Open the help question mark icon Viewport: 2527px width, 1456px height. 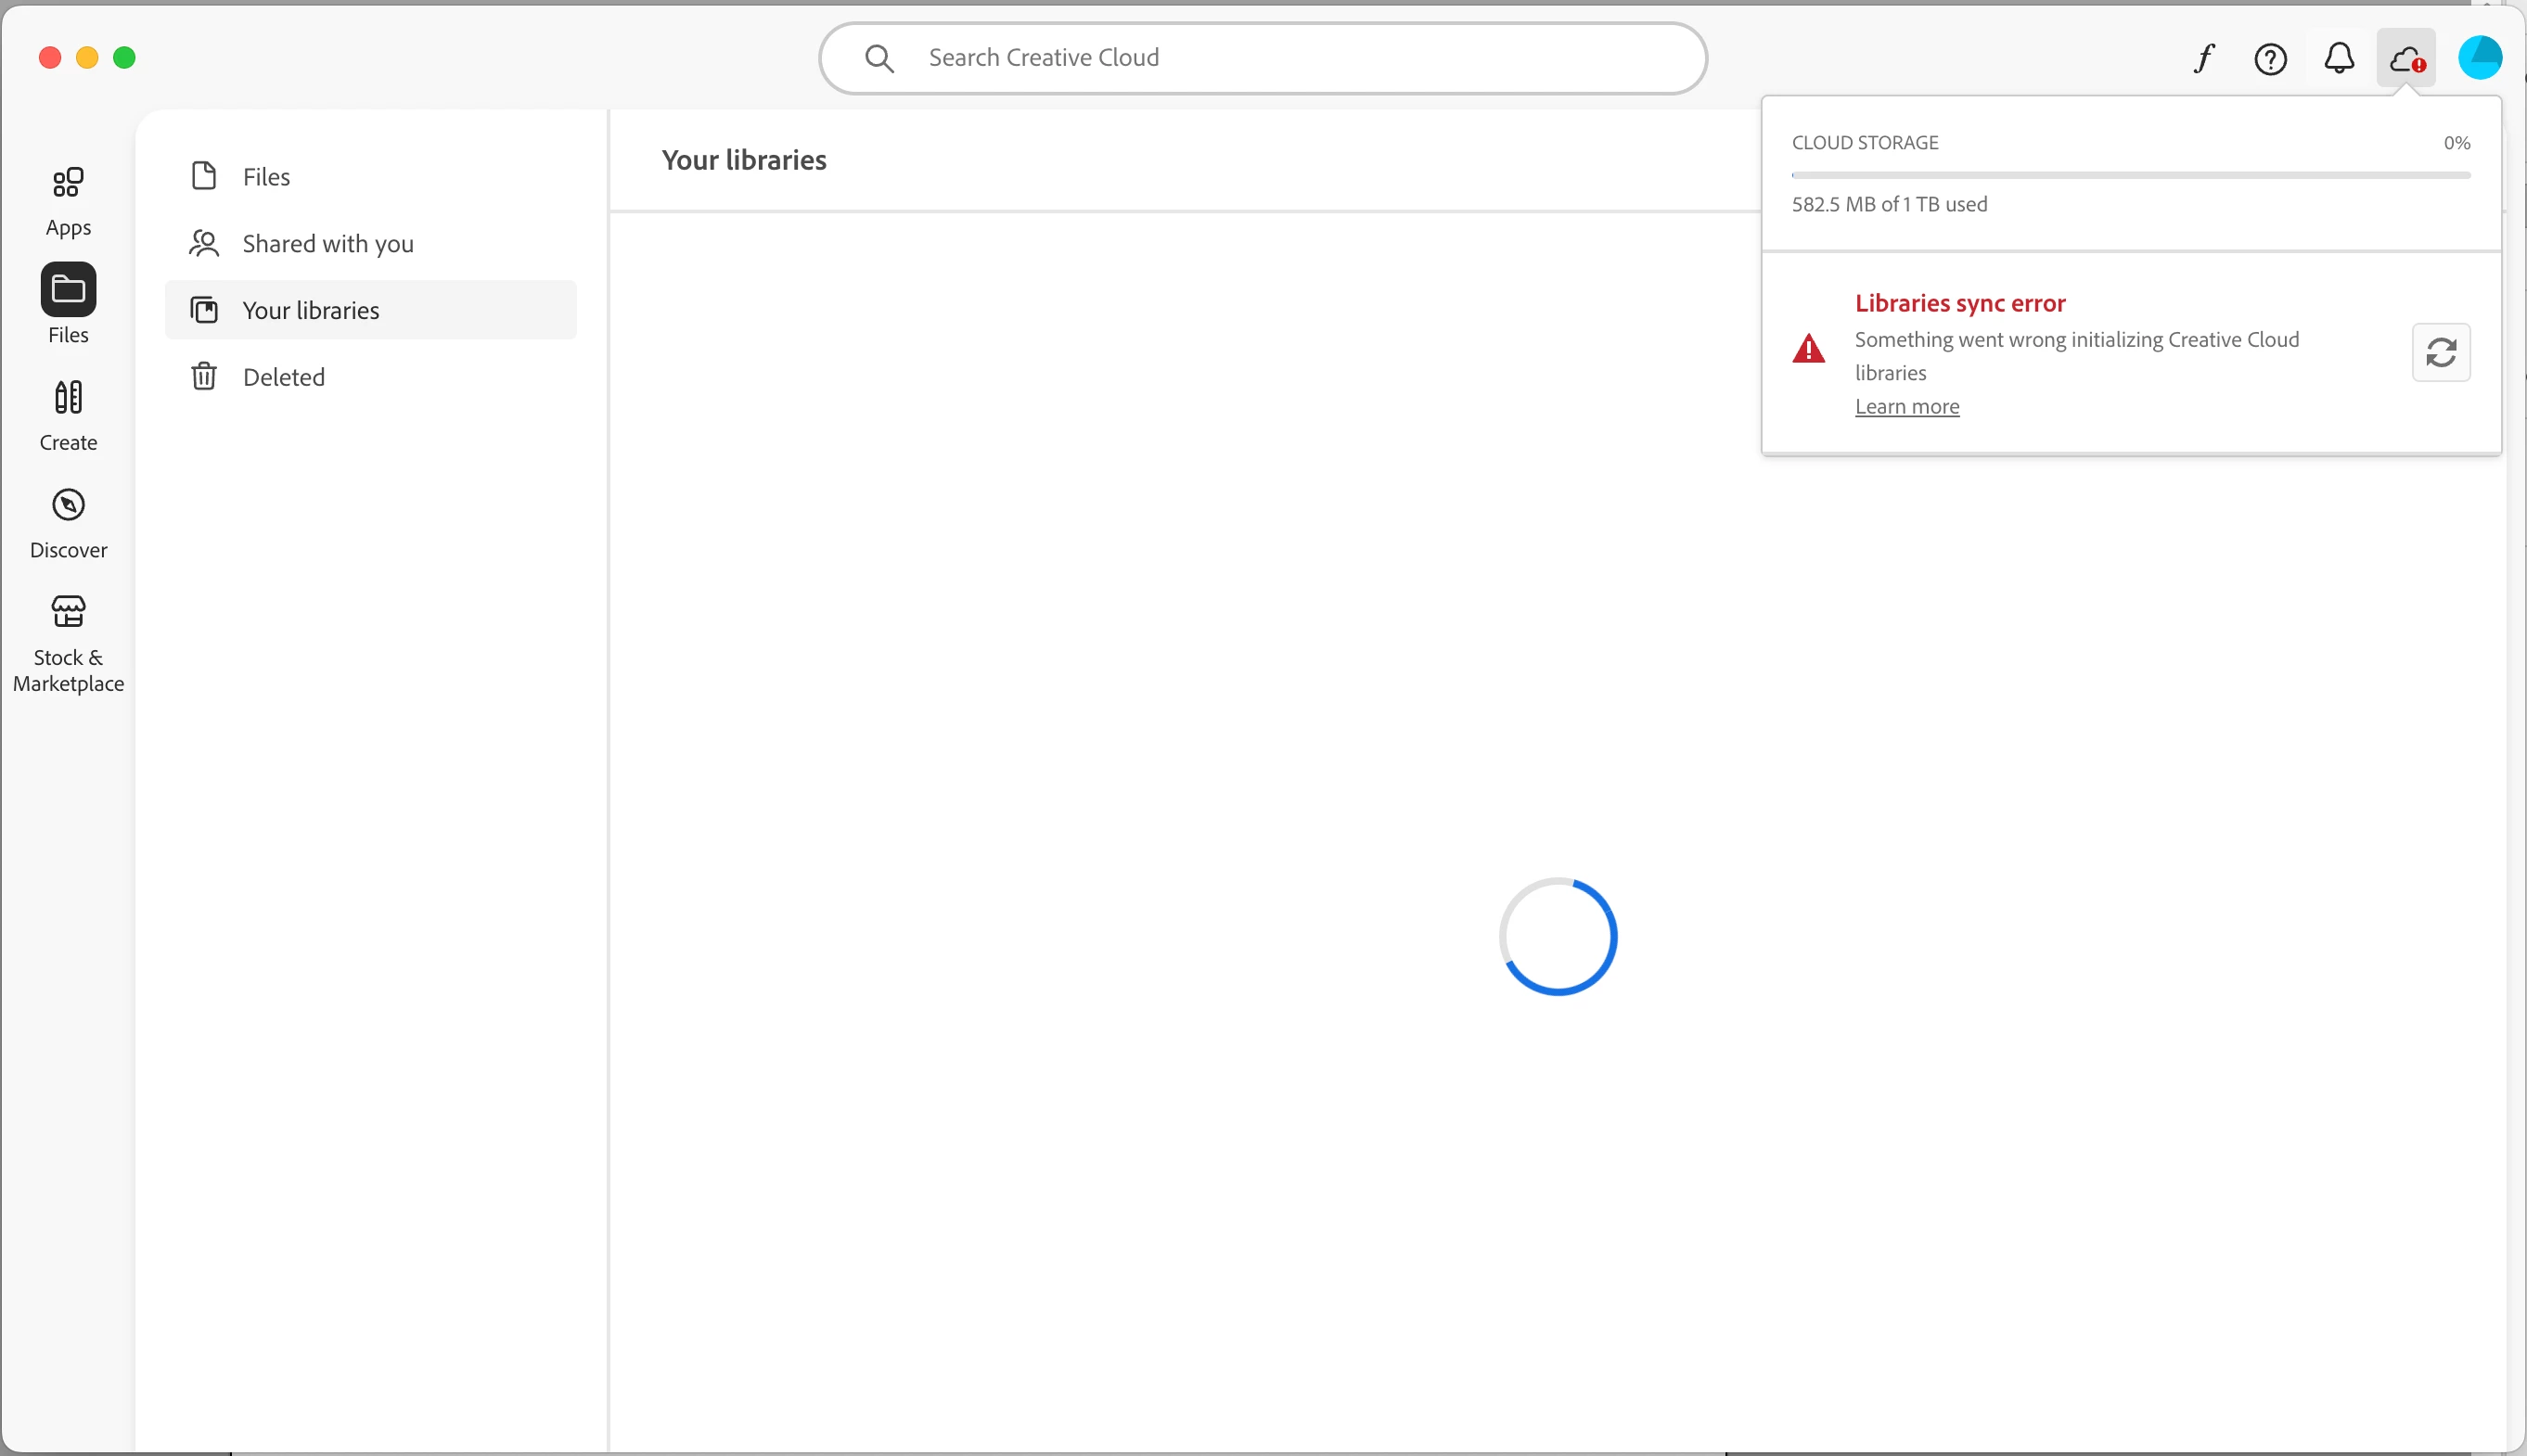[2270, 59]
